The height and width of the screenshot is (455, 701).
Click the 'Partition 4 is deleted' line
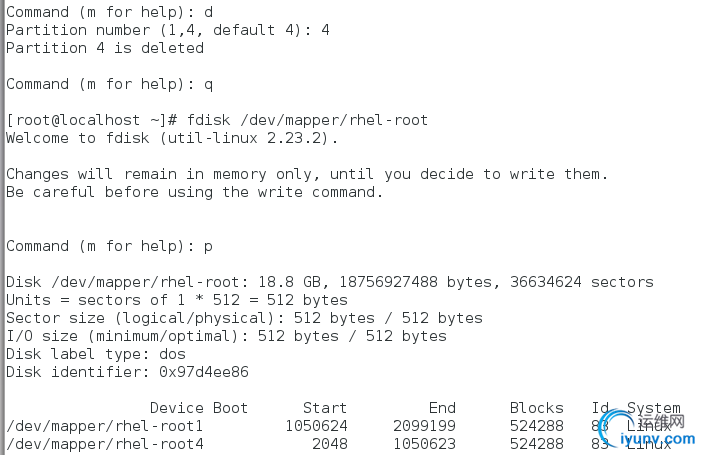pos(105,48)
